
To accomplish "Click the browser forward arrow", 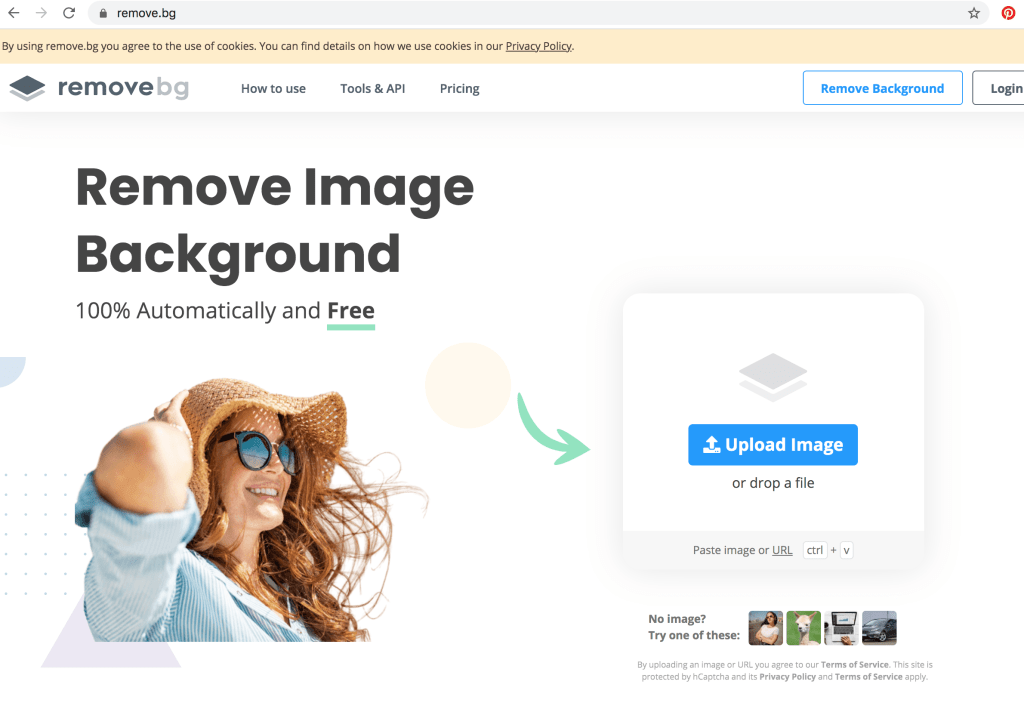I will point(41,13).
